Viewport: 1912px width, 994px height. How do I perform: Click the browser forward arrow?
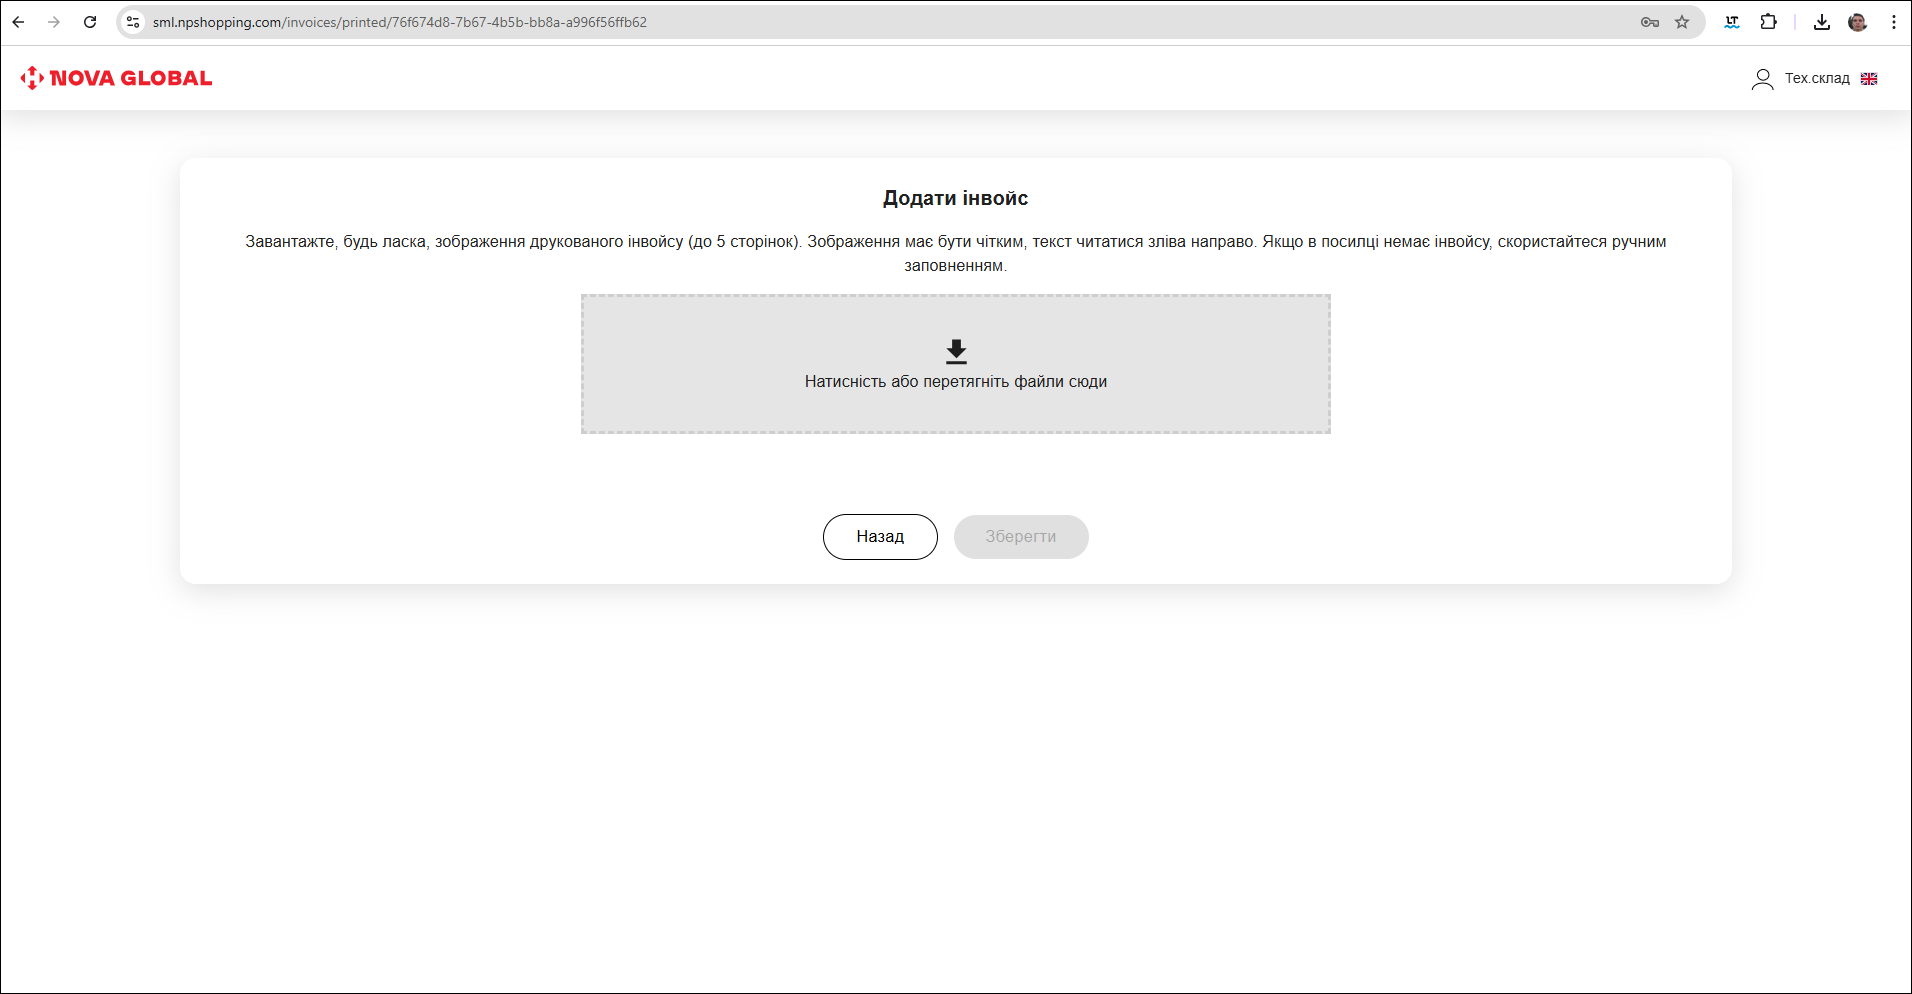[54, 22]
